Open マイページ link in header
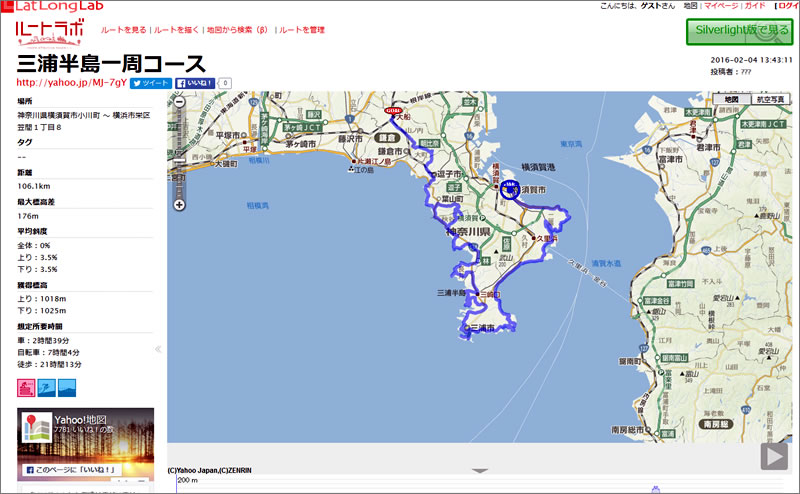The width and height of the screenshot is (800, 494). click(x=721, y=6)
